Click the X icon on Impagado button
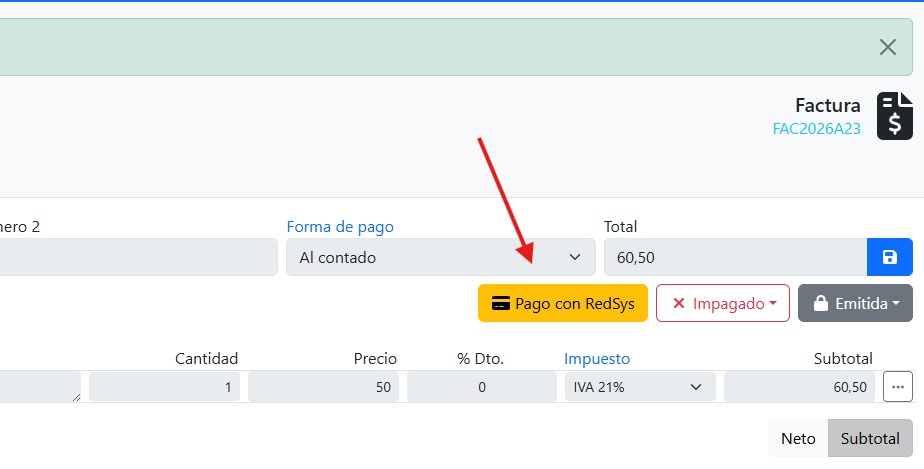 click(x=679, y=303)
